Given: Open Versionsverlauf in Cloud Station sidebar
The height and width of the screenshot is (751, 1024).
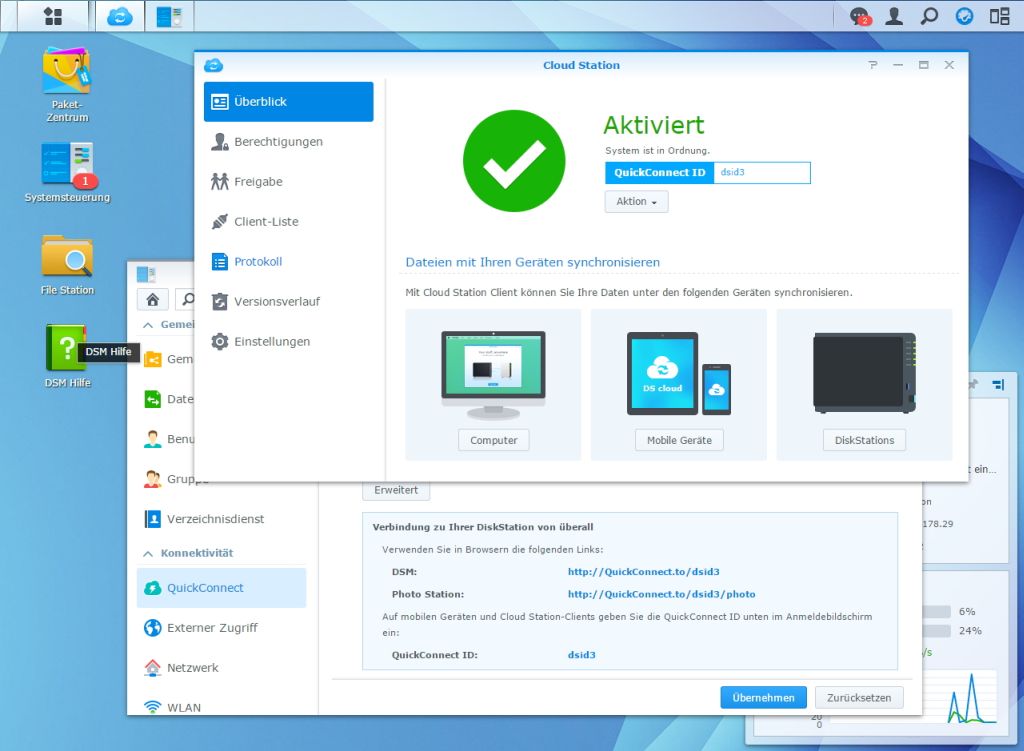Looking at the screenshot, I should click(289, 301).
